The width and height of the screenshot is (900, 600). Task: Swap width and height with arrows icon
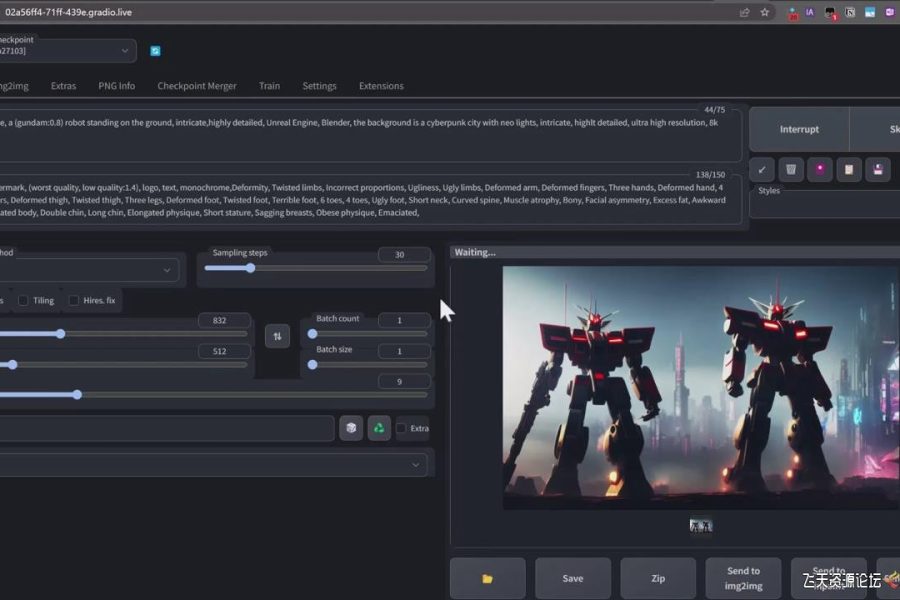coord(277,336)
